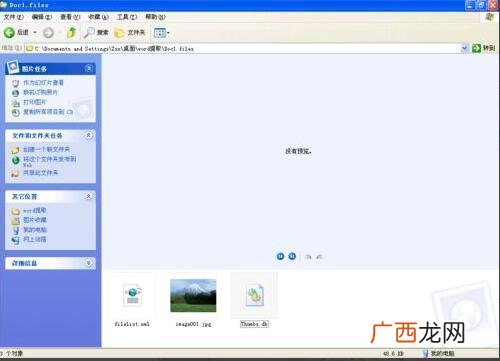Screen dimensions: 500x361
Task: Open the word提取 parent folder link
Action: click(x=35, y=210)
